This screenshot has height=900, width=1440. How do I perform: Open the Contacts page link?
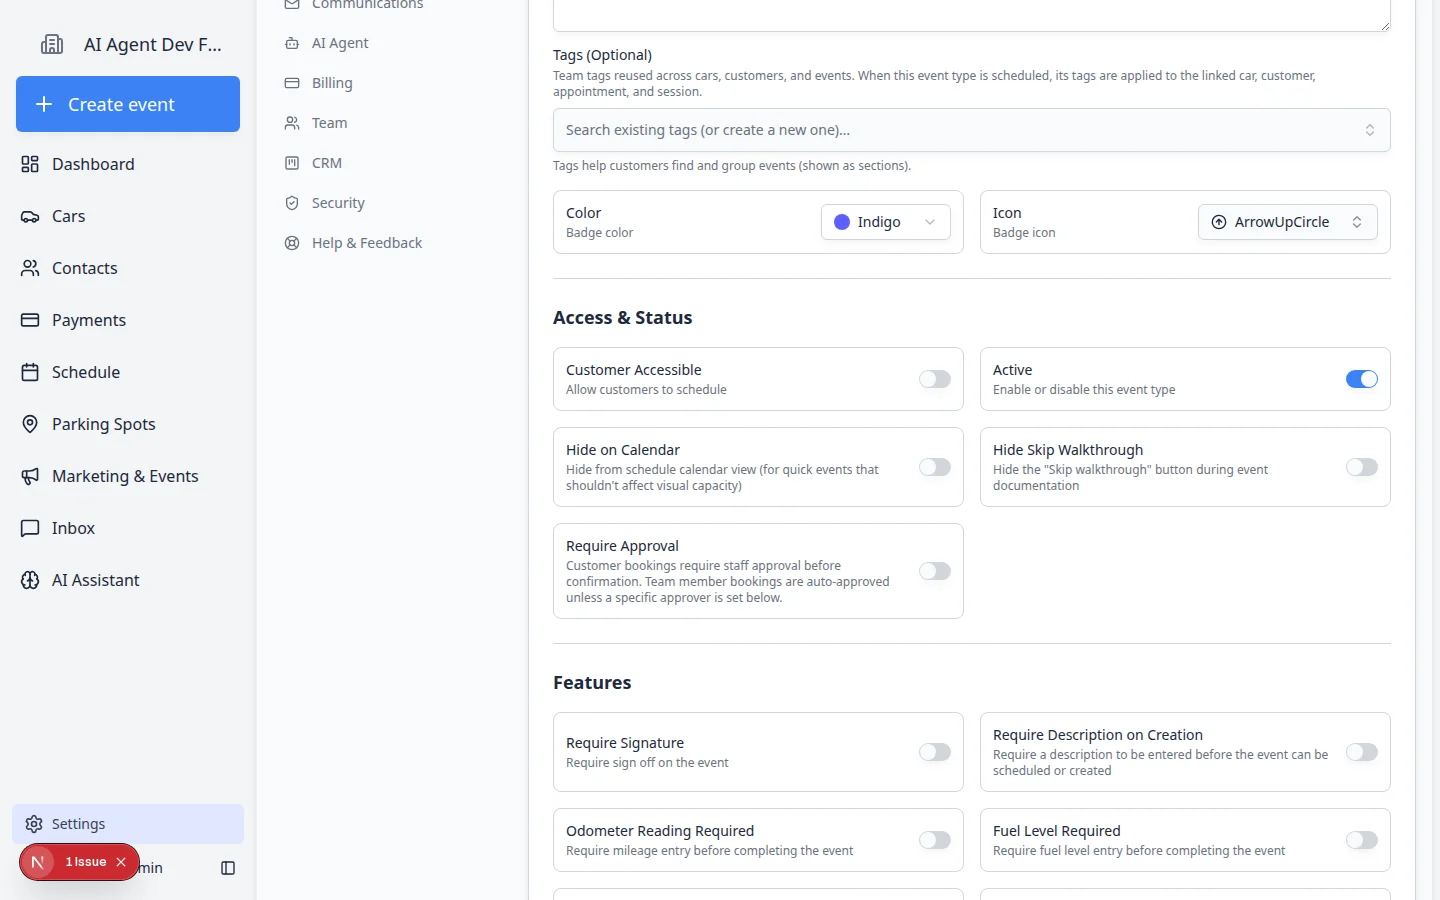(x=85, y=268)
